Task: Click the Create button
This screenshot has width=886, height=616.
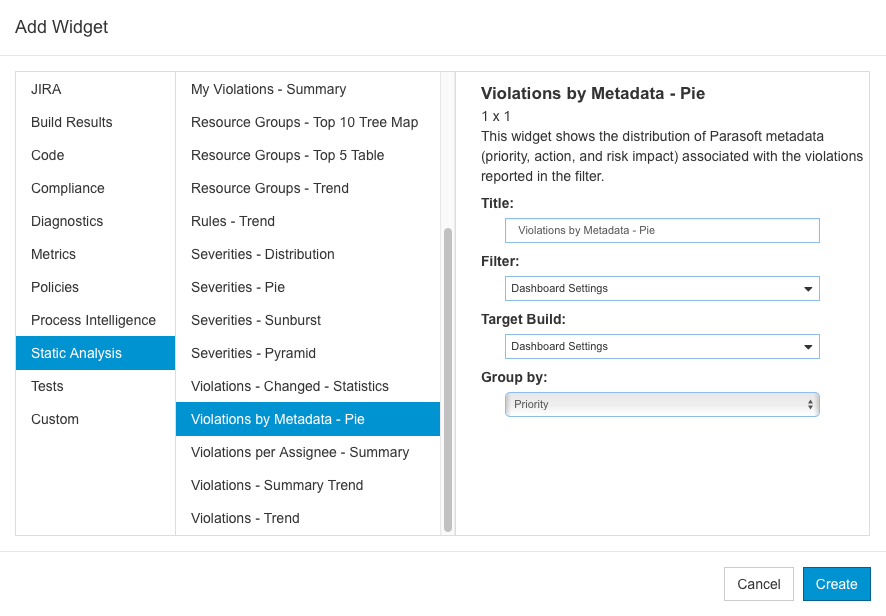Action: pyautogui.click(x=836, y=584)
